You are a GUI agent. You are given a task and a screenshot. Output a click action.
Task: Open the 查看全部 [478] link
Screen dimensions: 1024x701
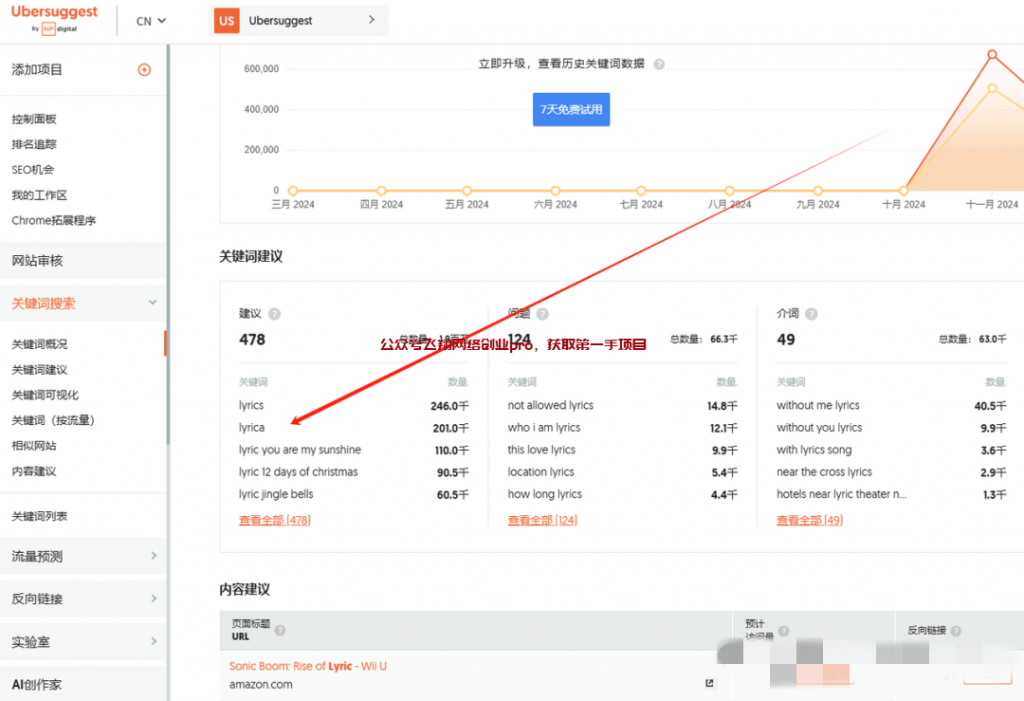(274, 519)
